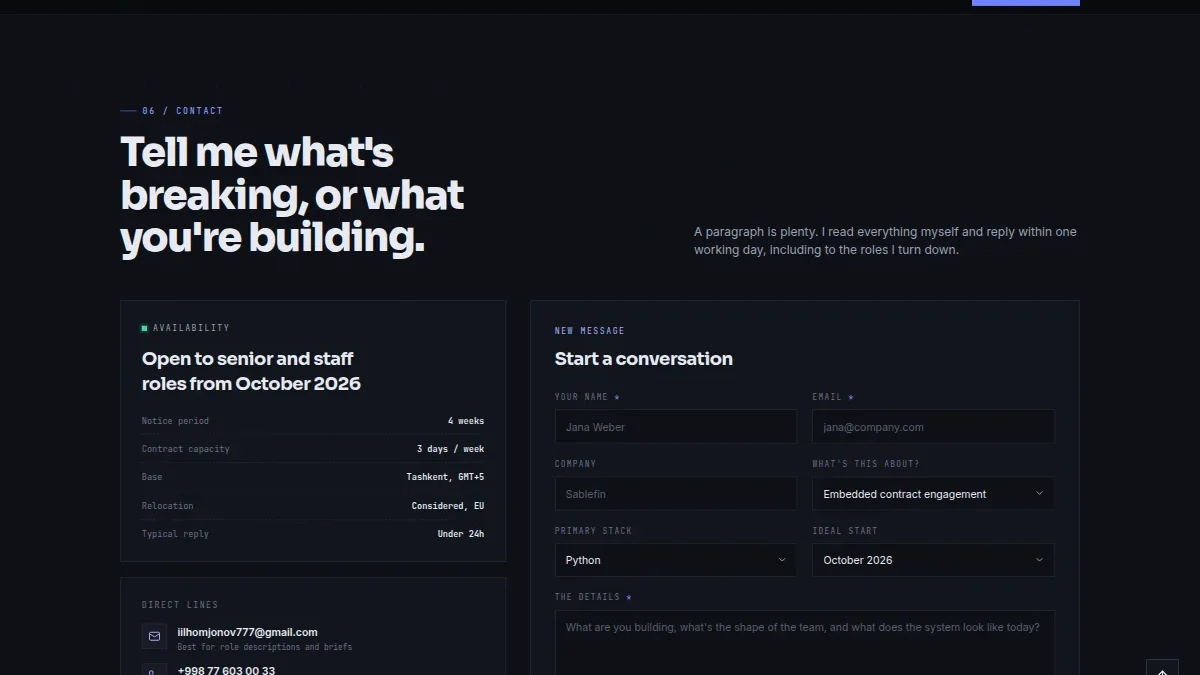Click the Start a conversation heading
The height and width of the screenshot is (675, 1200).
(x=644, y=358)
